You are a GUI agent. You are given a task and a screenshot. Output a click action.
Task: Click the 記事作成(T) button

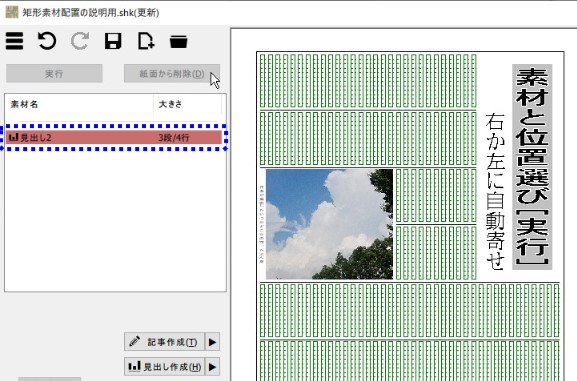coord(164,342)
